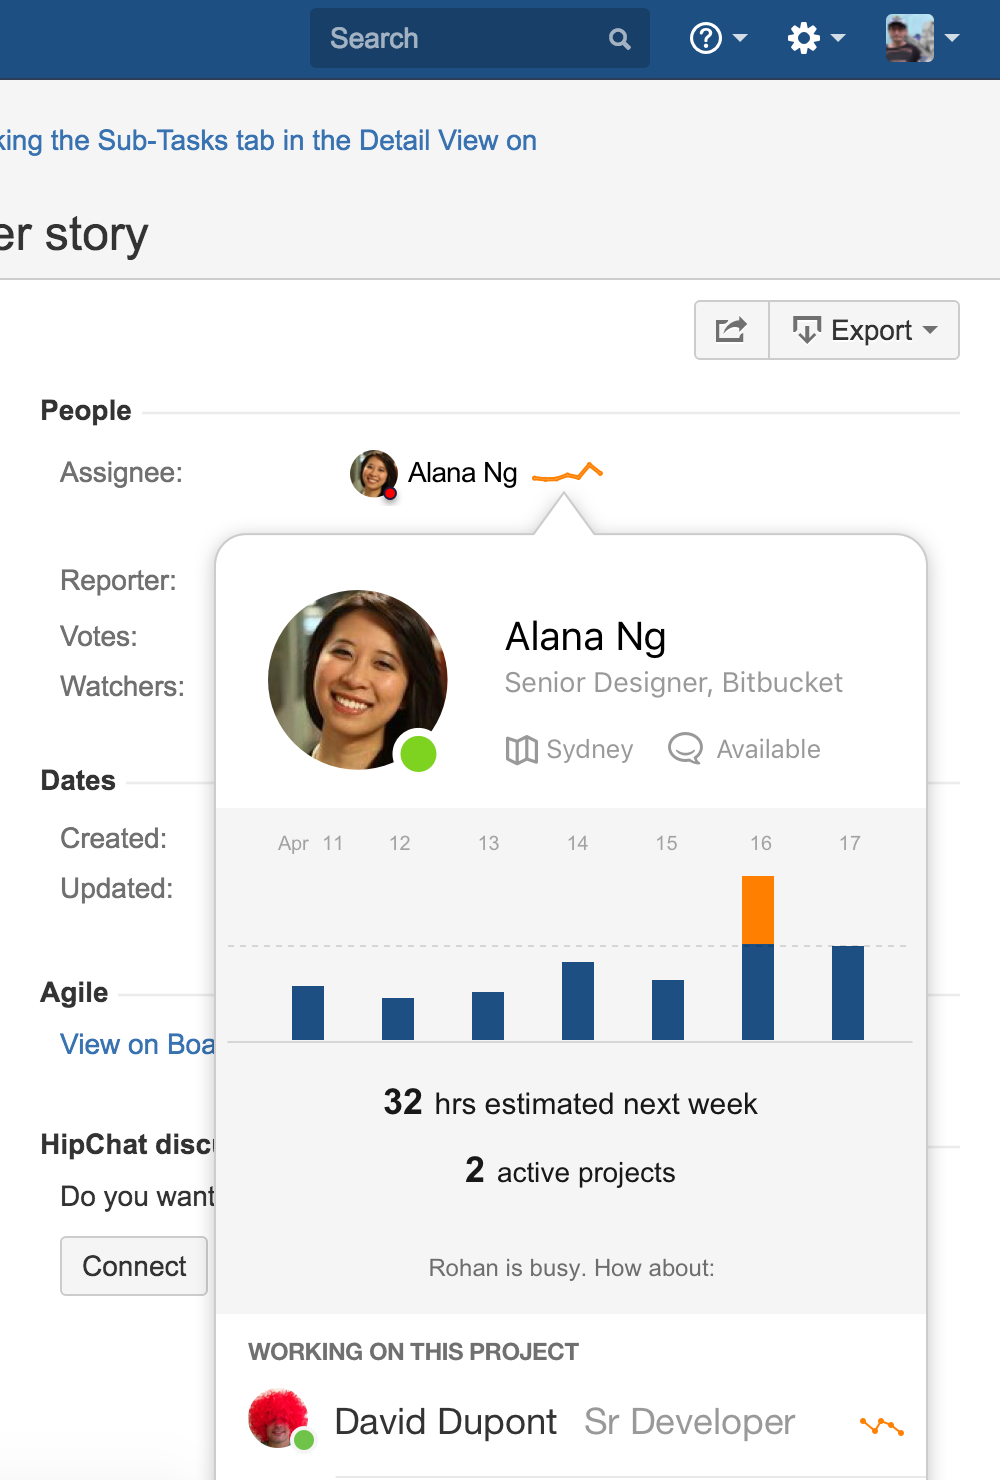Click the People section heading
The image size is (1000, 1480).
(86, 410)
